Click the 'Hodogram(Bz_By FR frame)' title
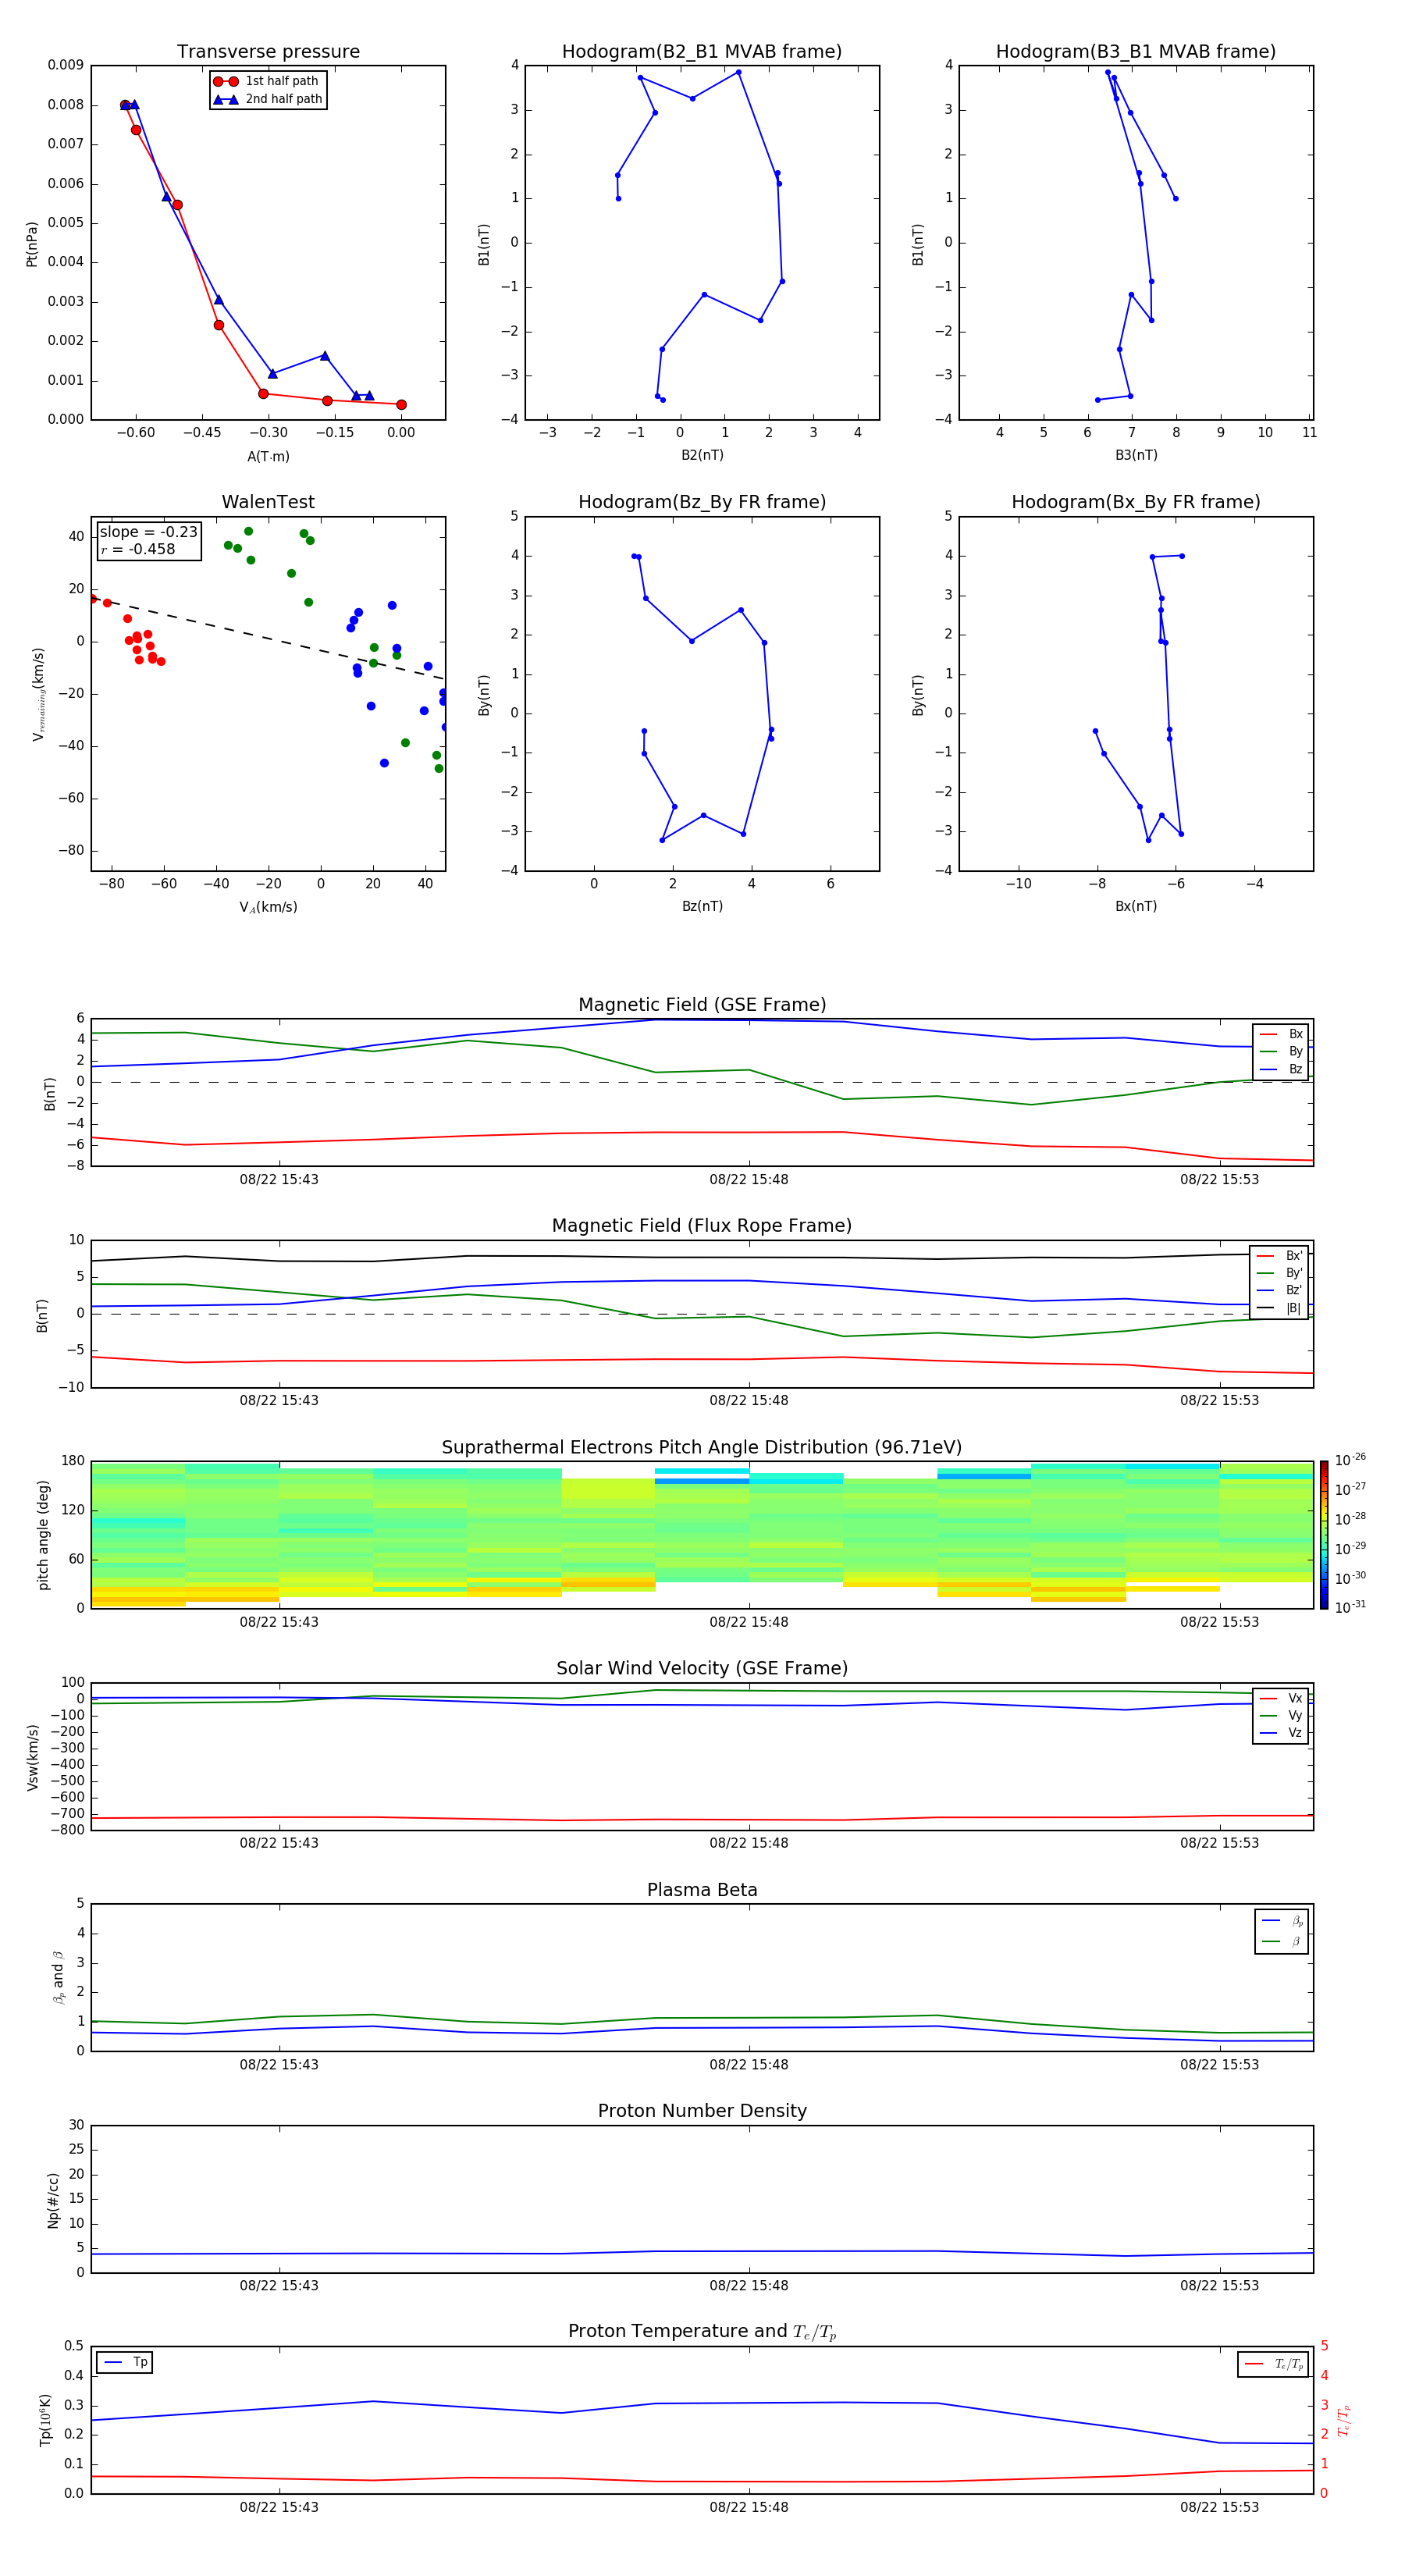 coord(702,502)
